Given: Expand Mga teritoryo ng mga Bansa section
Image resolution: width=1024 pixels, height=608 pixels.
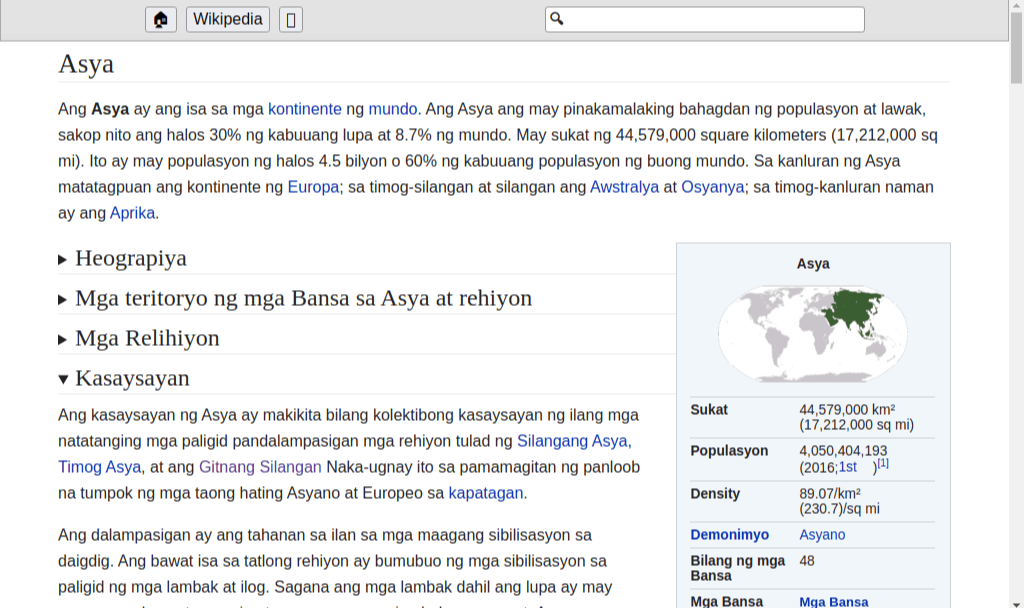Looking at the screenshot, I should (x=303, y=298).
